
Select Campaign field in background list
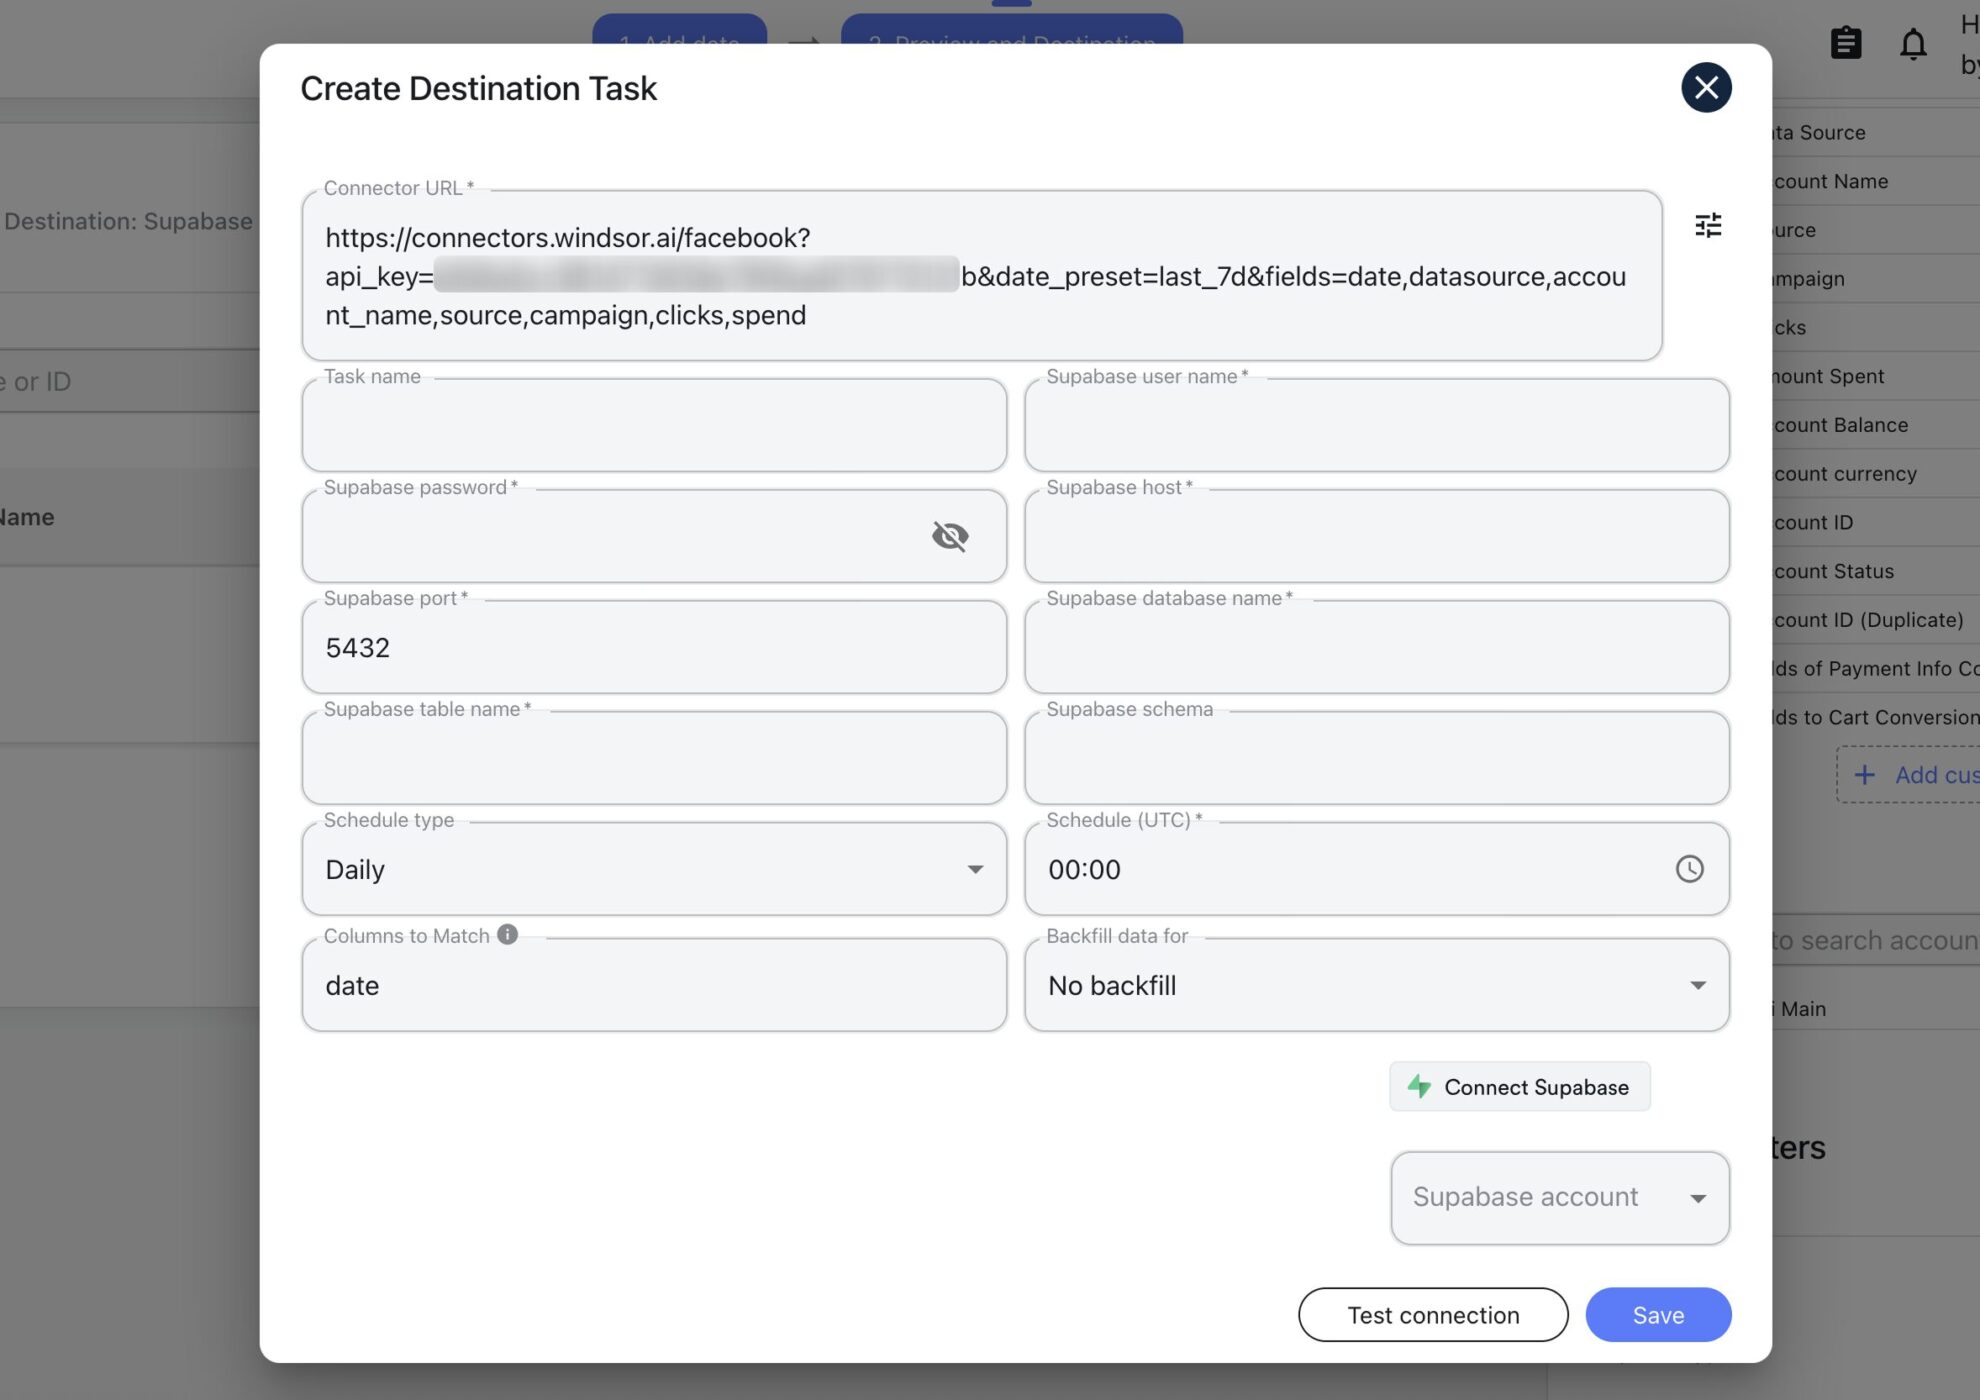1876,279
